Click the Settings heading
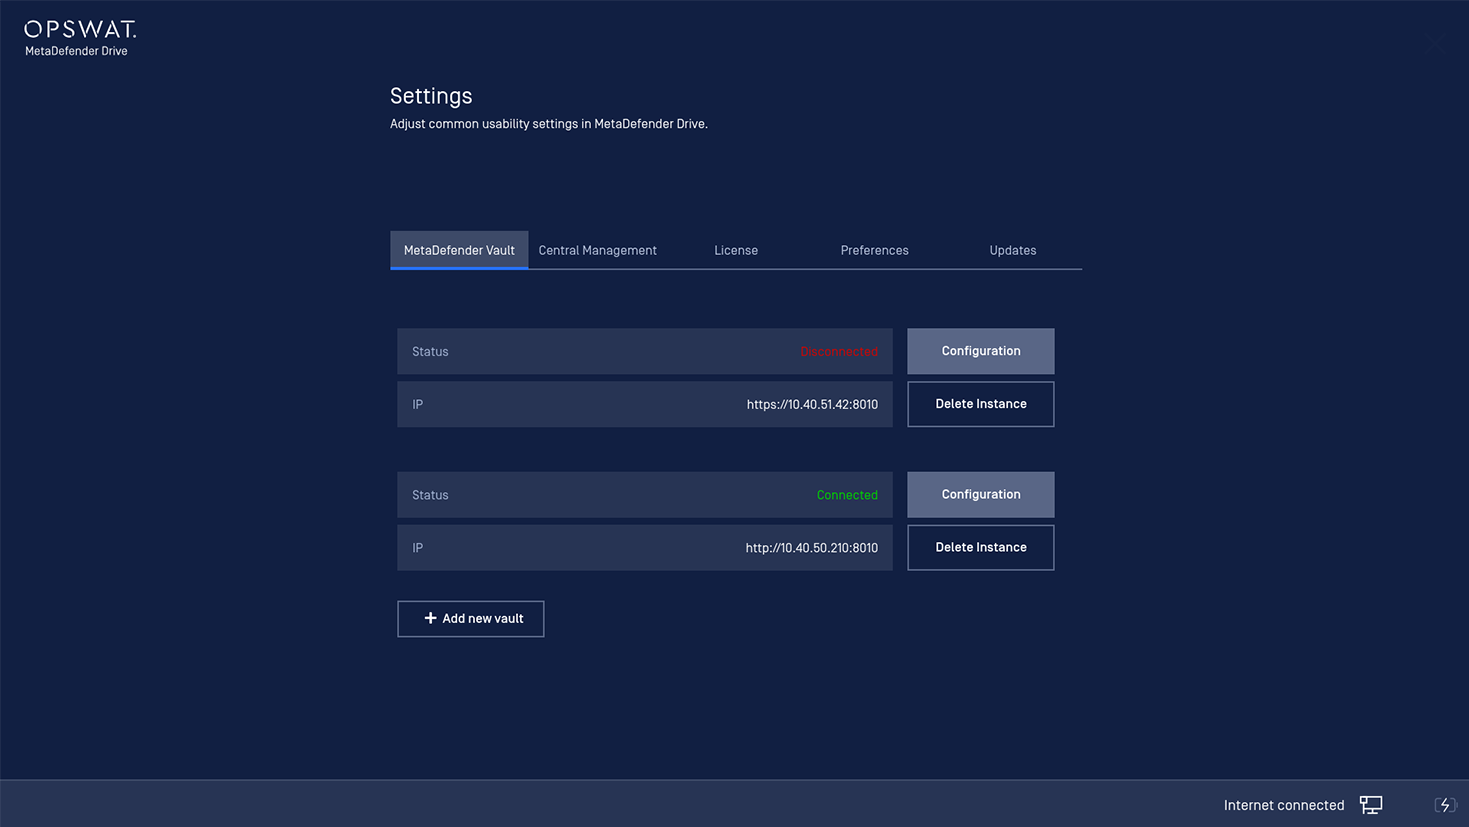 click(x=431, y=96)
